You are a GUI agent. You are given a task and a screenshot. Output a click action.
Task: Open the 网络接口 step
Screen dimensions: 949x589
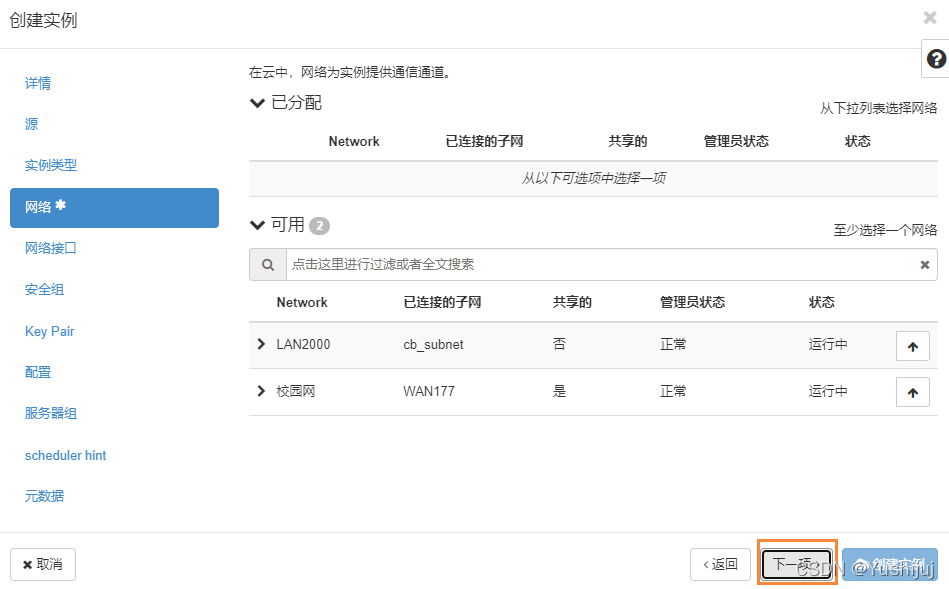(x=51, y=248)
